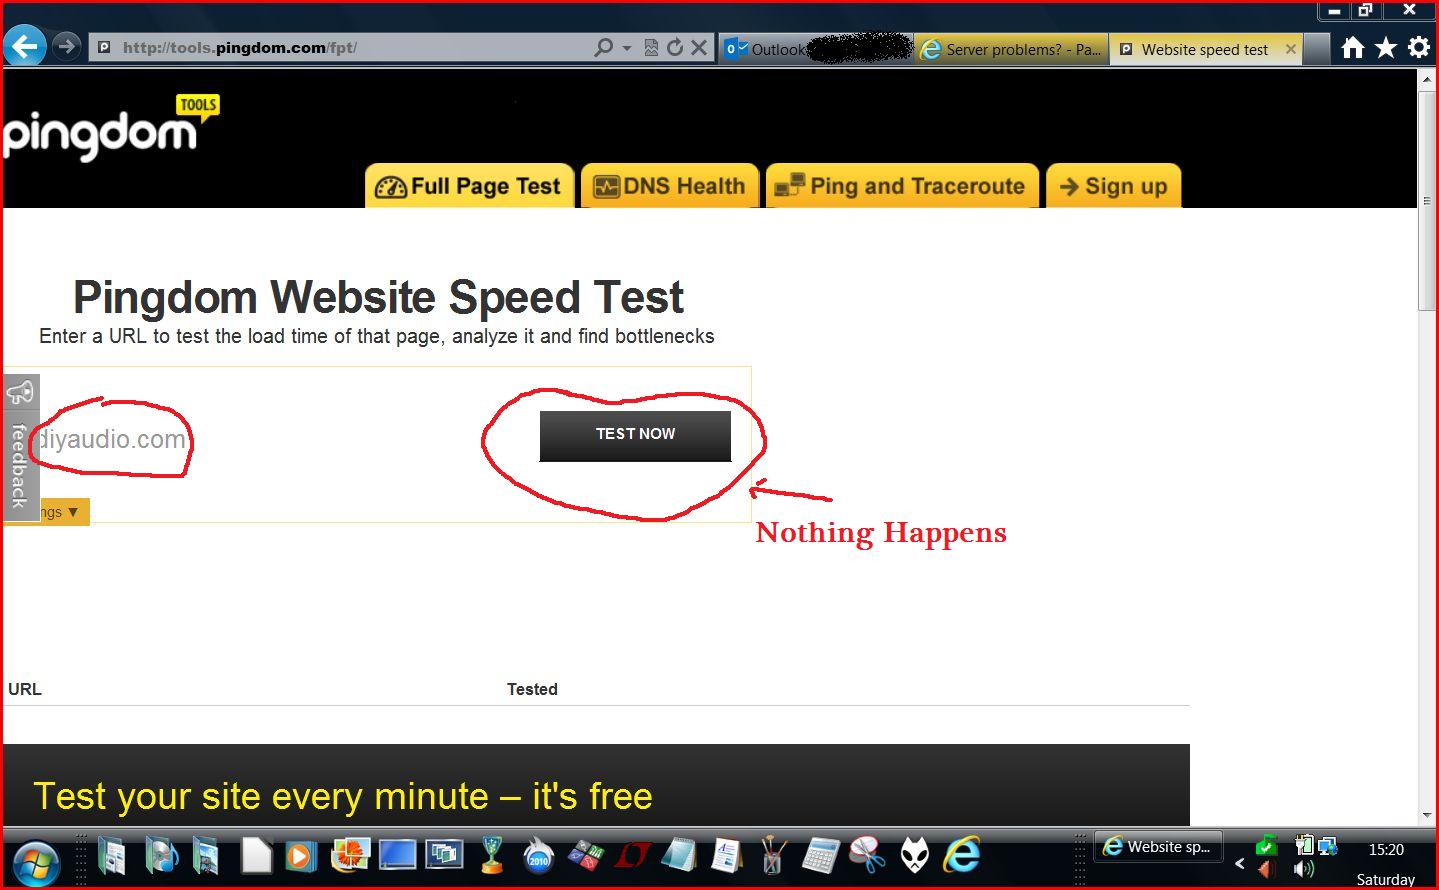1439x890 pixels.
Task: Open the address bar autocomplete dropdown arrow
Action: 627,47
